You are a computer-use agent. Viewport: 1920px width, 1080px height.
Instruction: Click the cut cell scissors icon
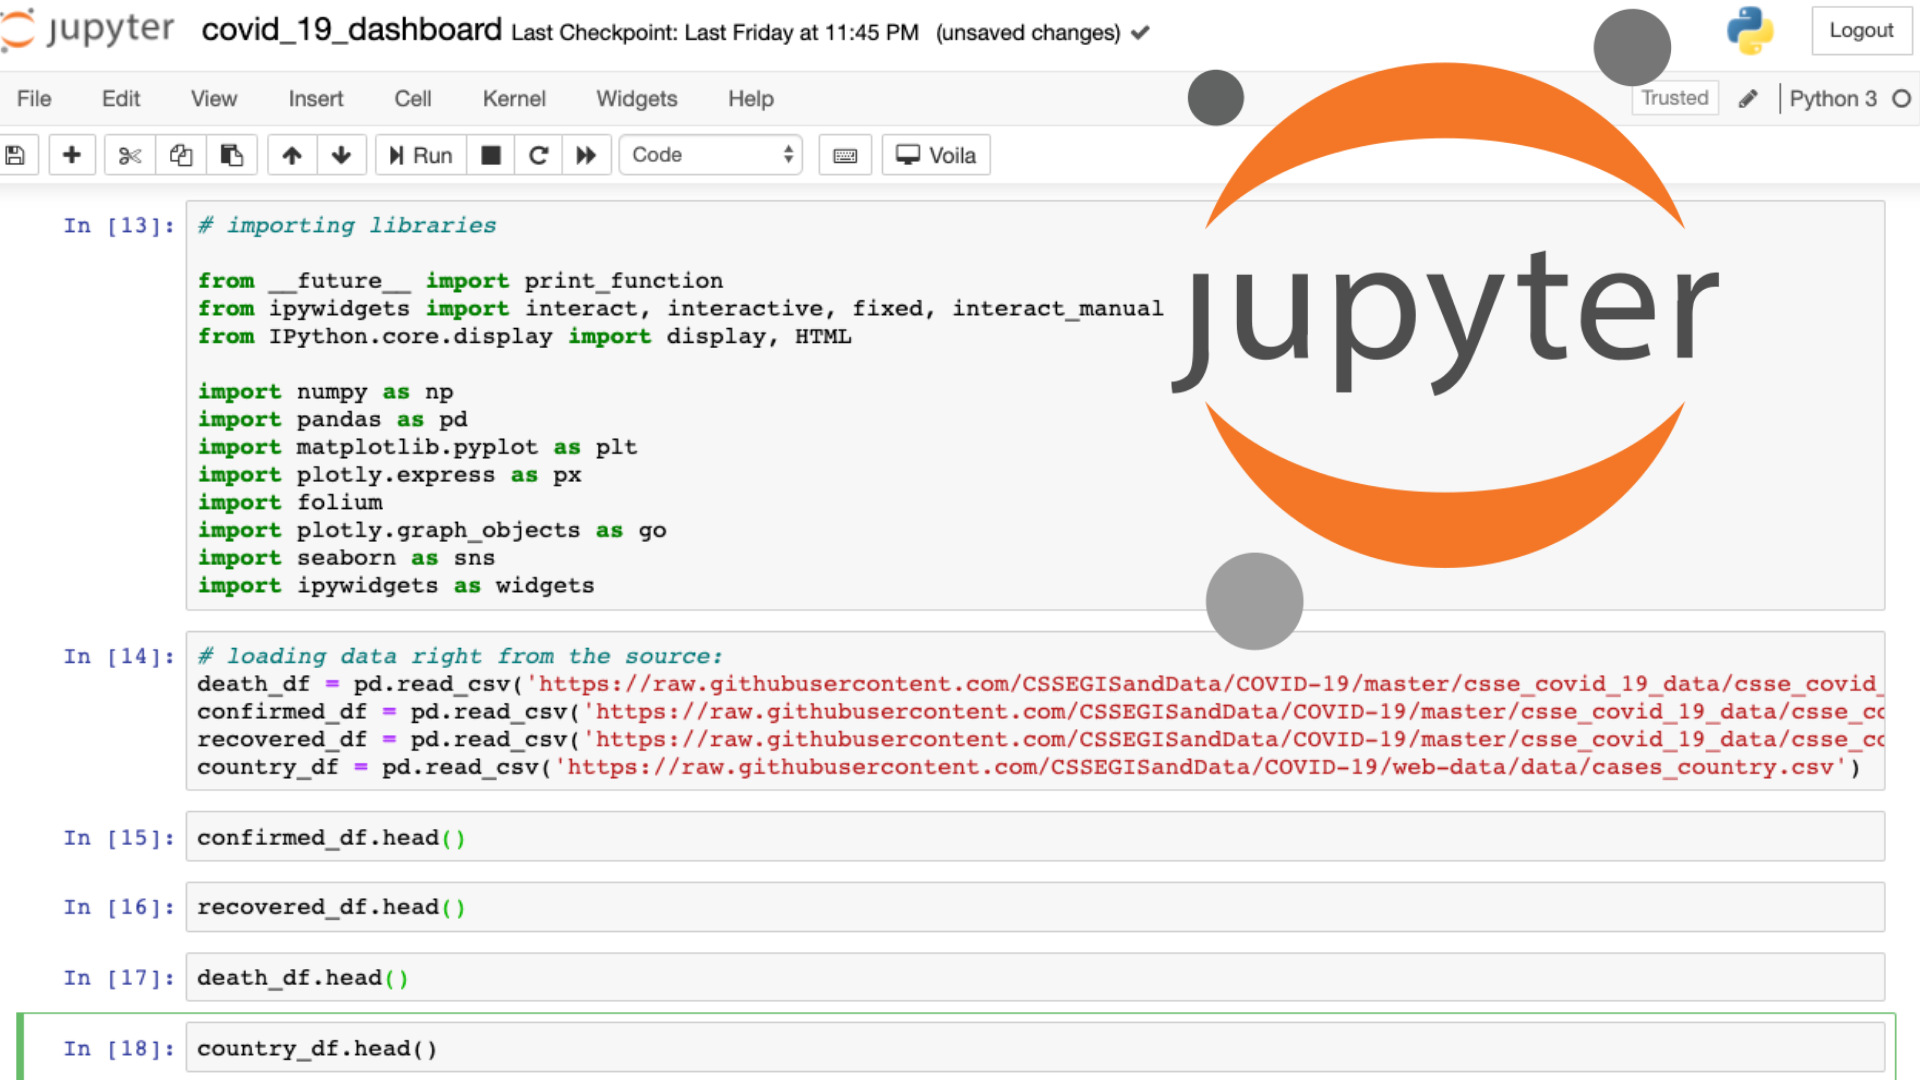coord(128,154)
